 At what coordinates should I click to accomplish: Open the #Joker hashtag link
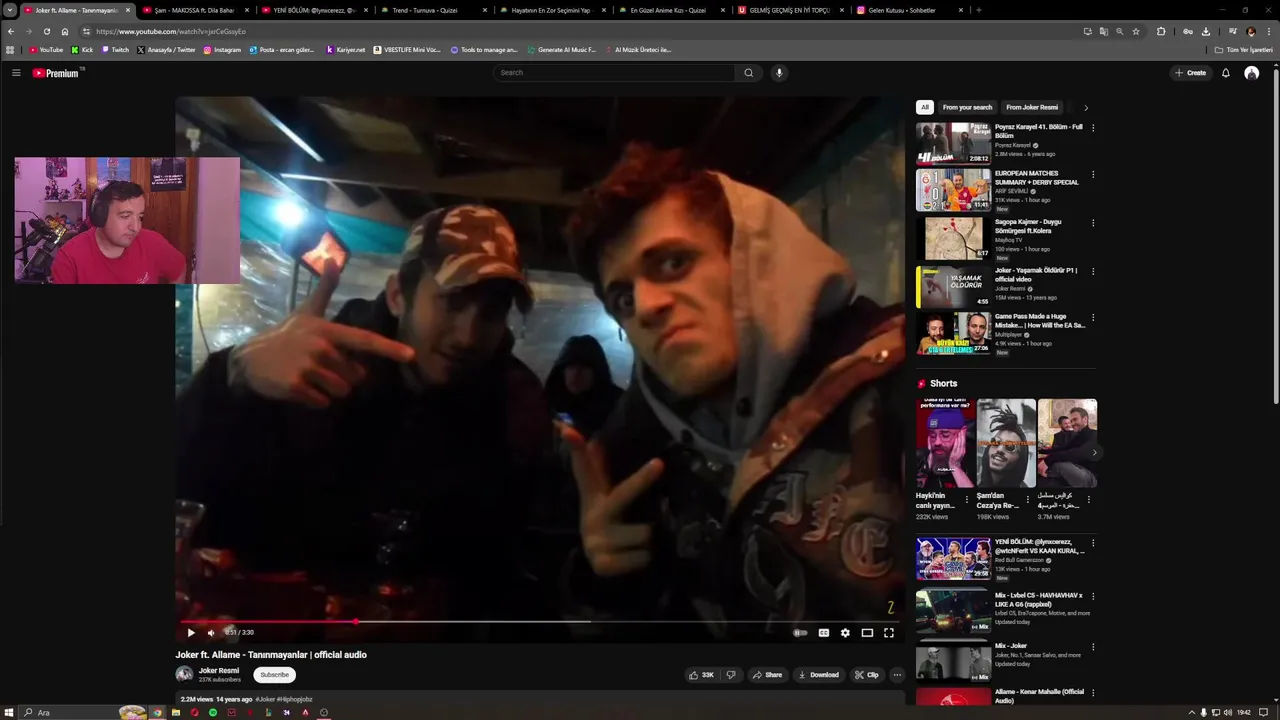(265, 699)
